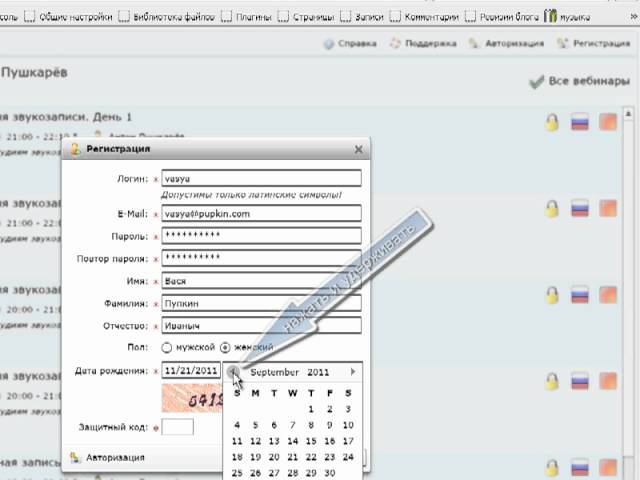Open the Справка help link
Screen dimensions: 640x480
350,43
